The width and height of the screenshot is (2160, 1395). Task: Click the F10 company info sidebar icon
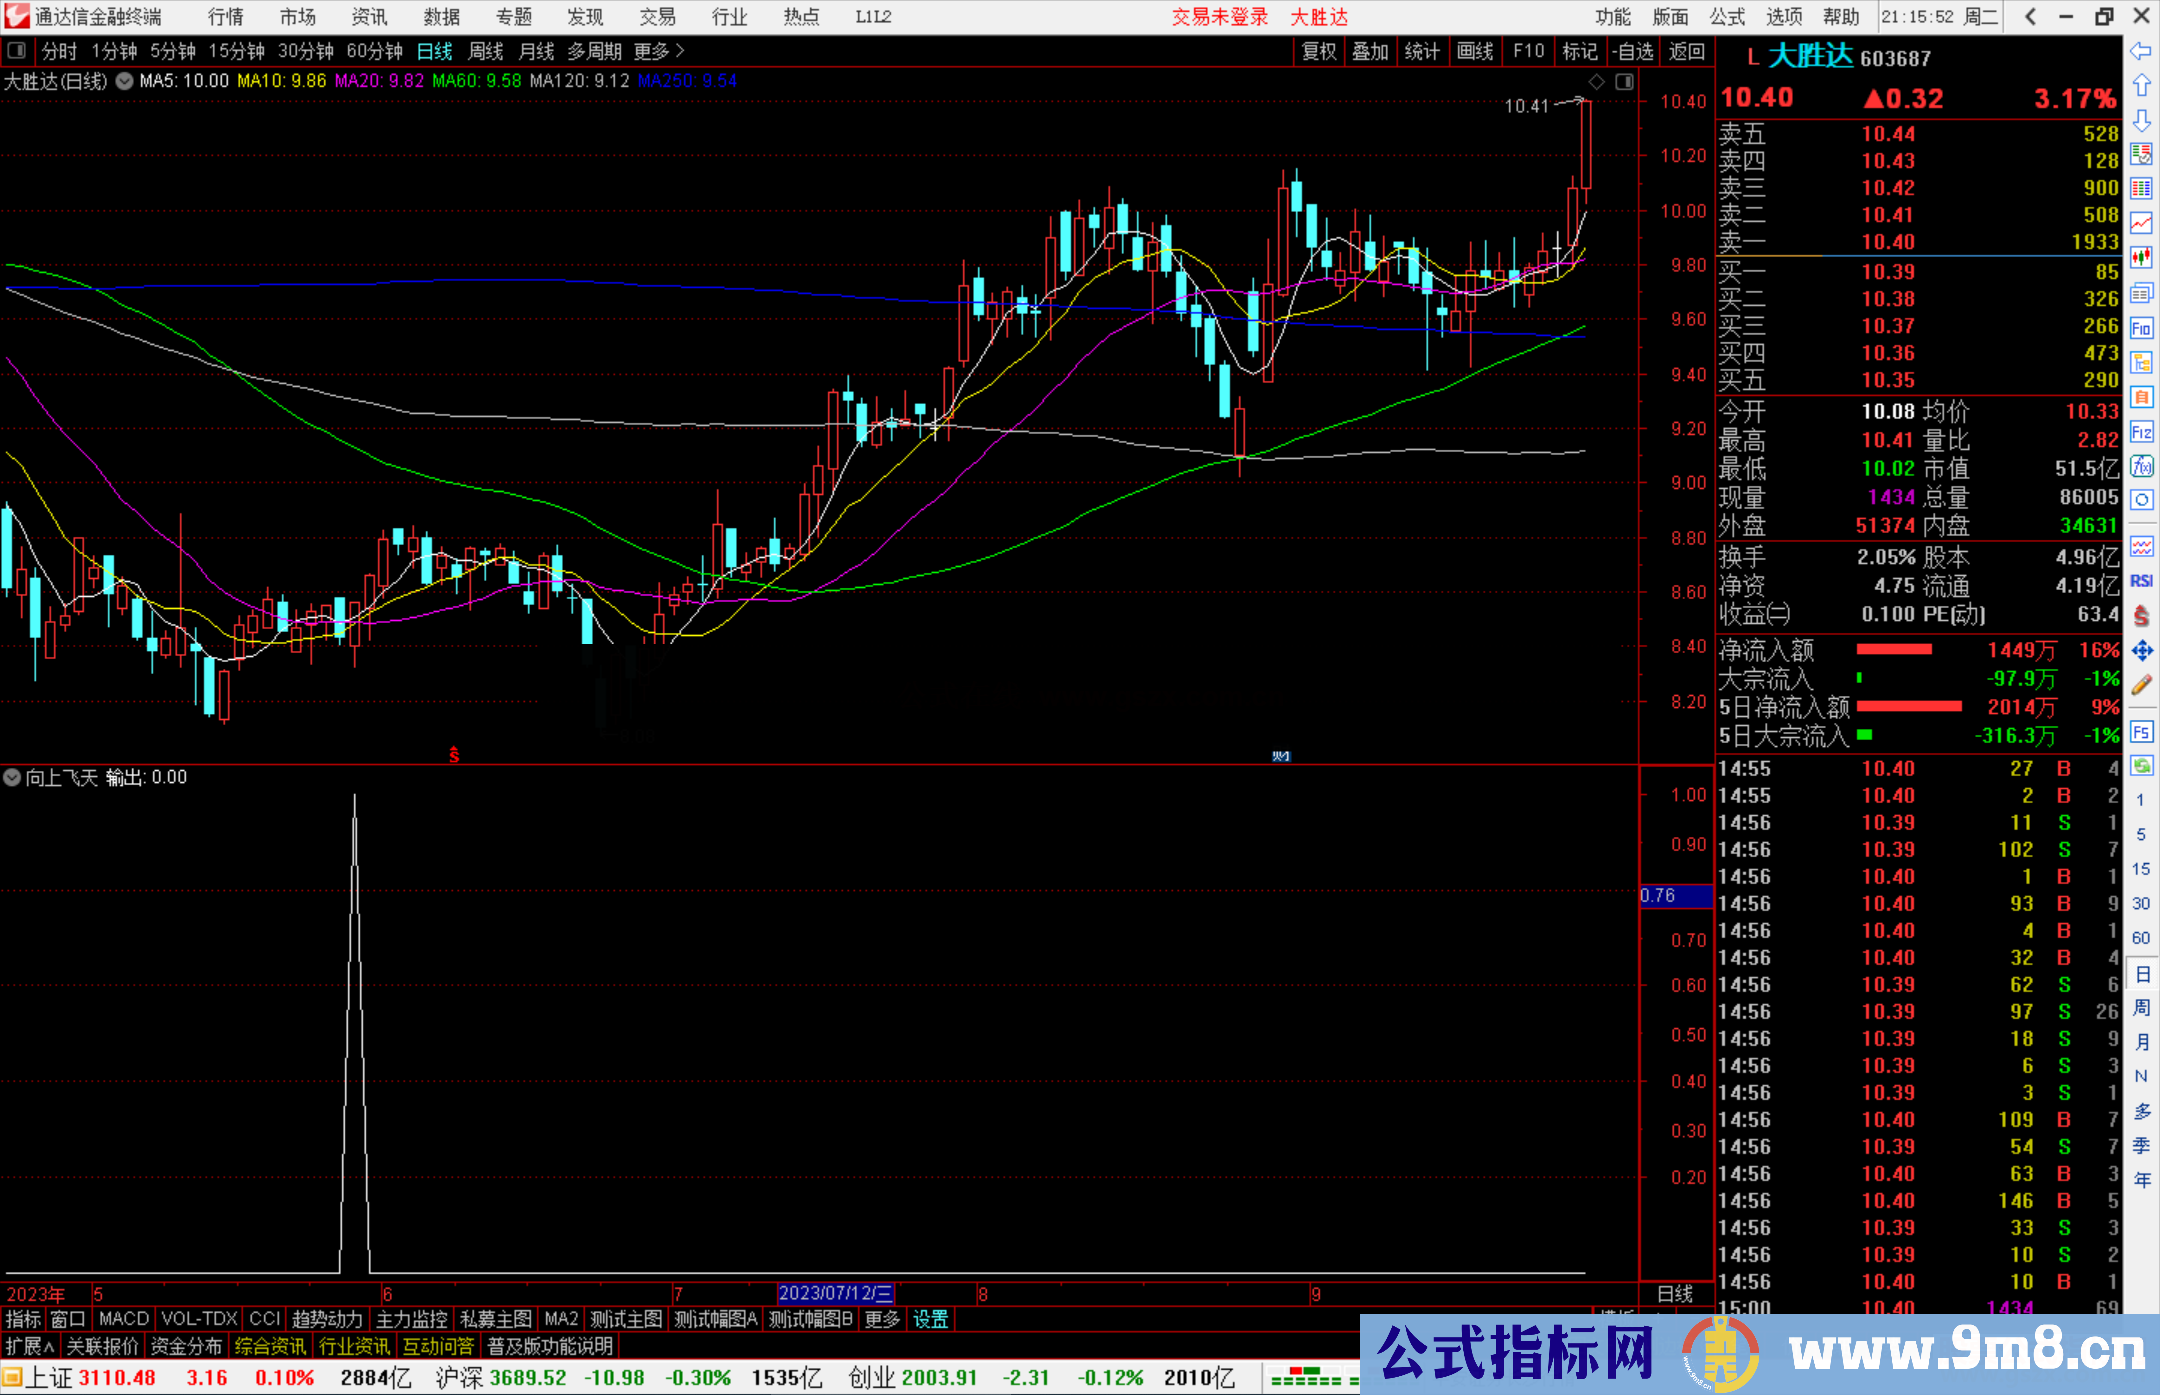(x=2141, y=328)
